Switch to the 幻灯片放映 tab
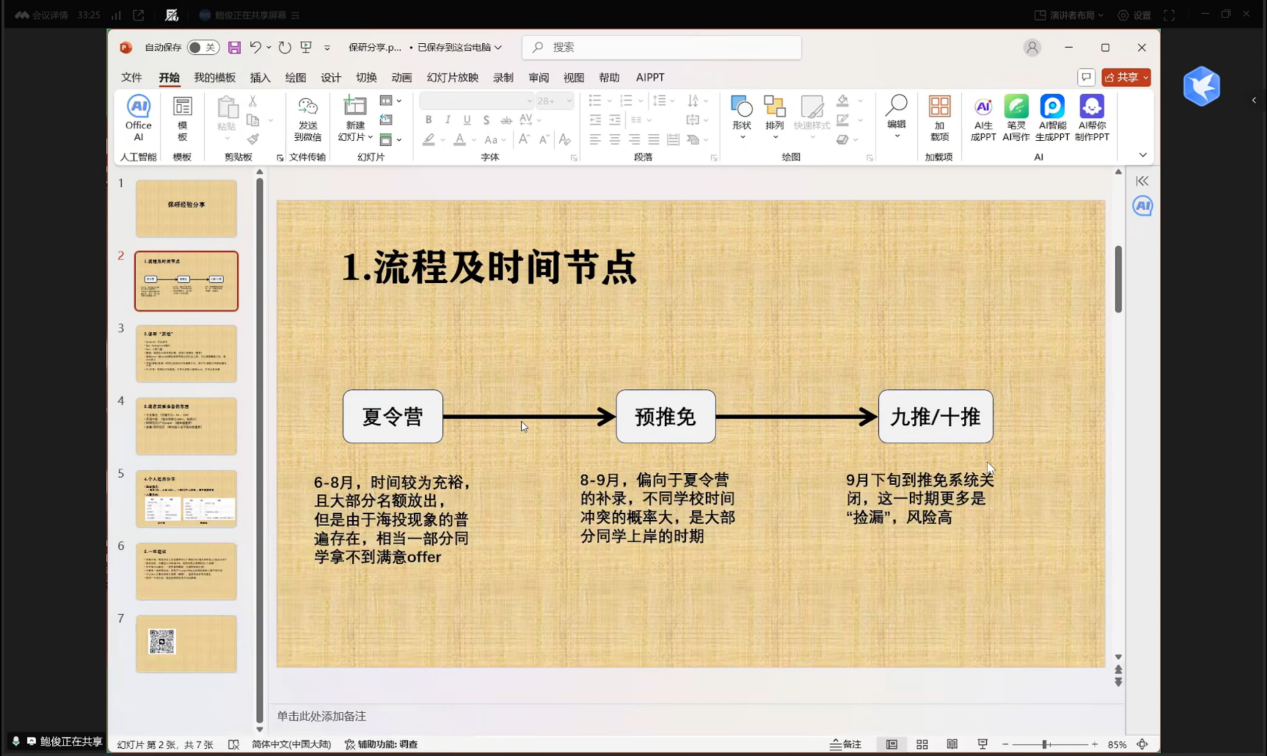This screenshot has height=756, width=1267. pos(452,78)
